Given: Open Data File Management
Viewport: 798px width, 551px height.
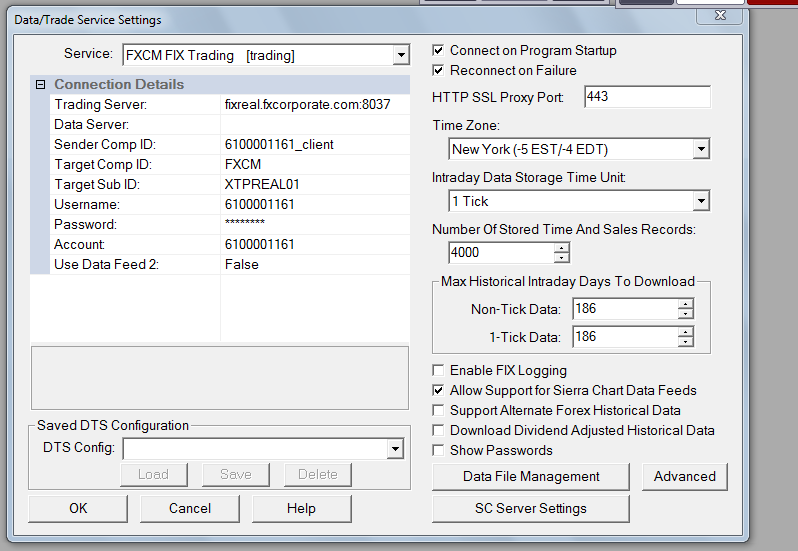Looking at the screenshot, I should pyautogui.click(x=531, y=477).
